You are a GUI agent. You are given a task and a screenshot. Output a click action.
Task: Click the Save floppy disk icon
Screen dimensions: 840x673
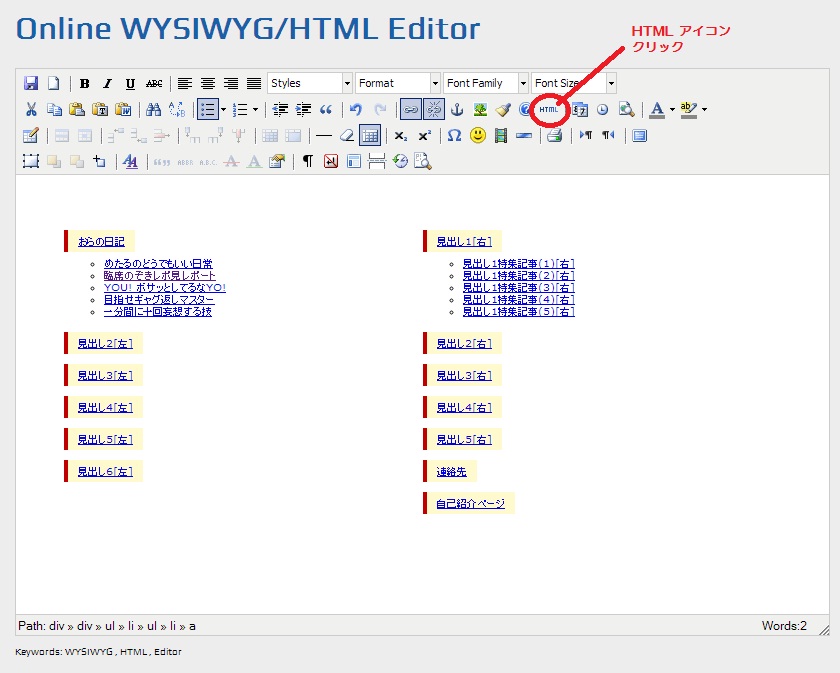[x=31, y=83]
